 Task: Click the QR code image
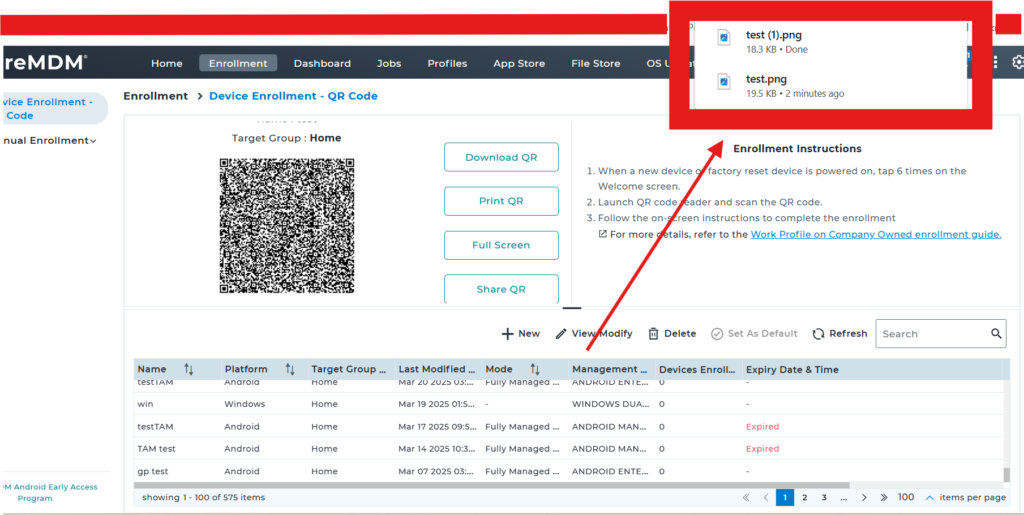[287, 225]
